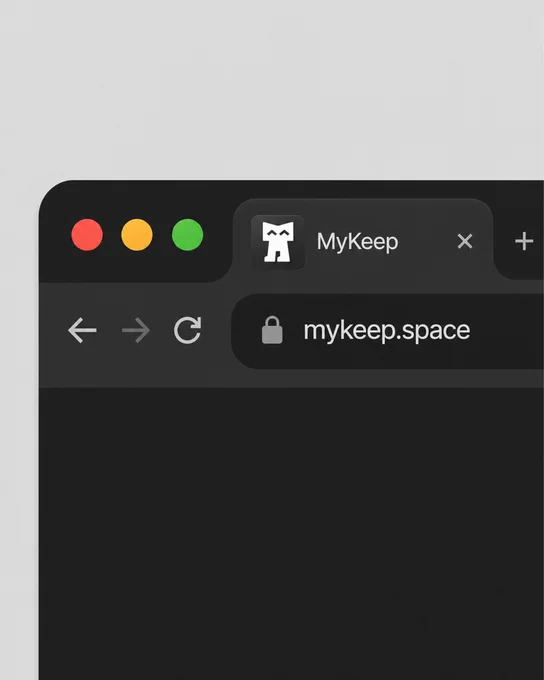Screen dimensions: 544x680
Task: Focus the mykeep.space address bar
Action: (x=387, y=331)
